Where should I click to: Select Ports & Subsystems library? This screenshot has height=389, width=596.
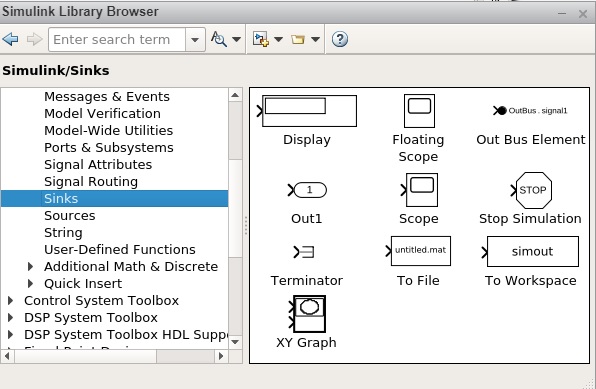pos(109,148)
